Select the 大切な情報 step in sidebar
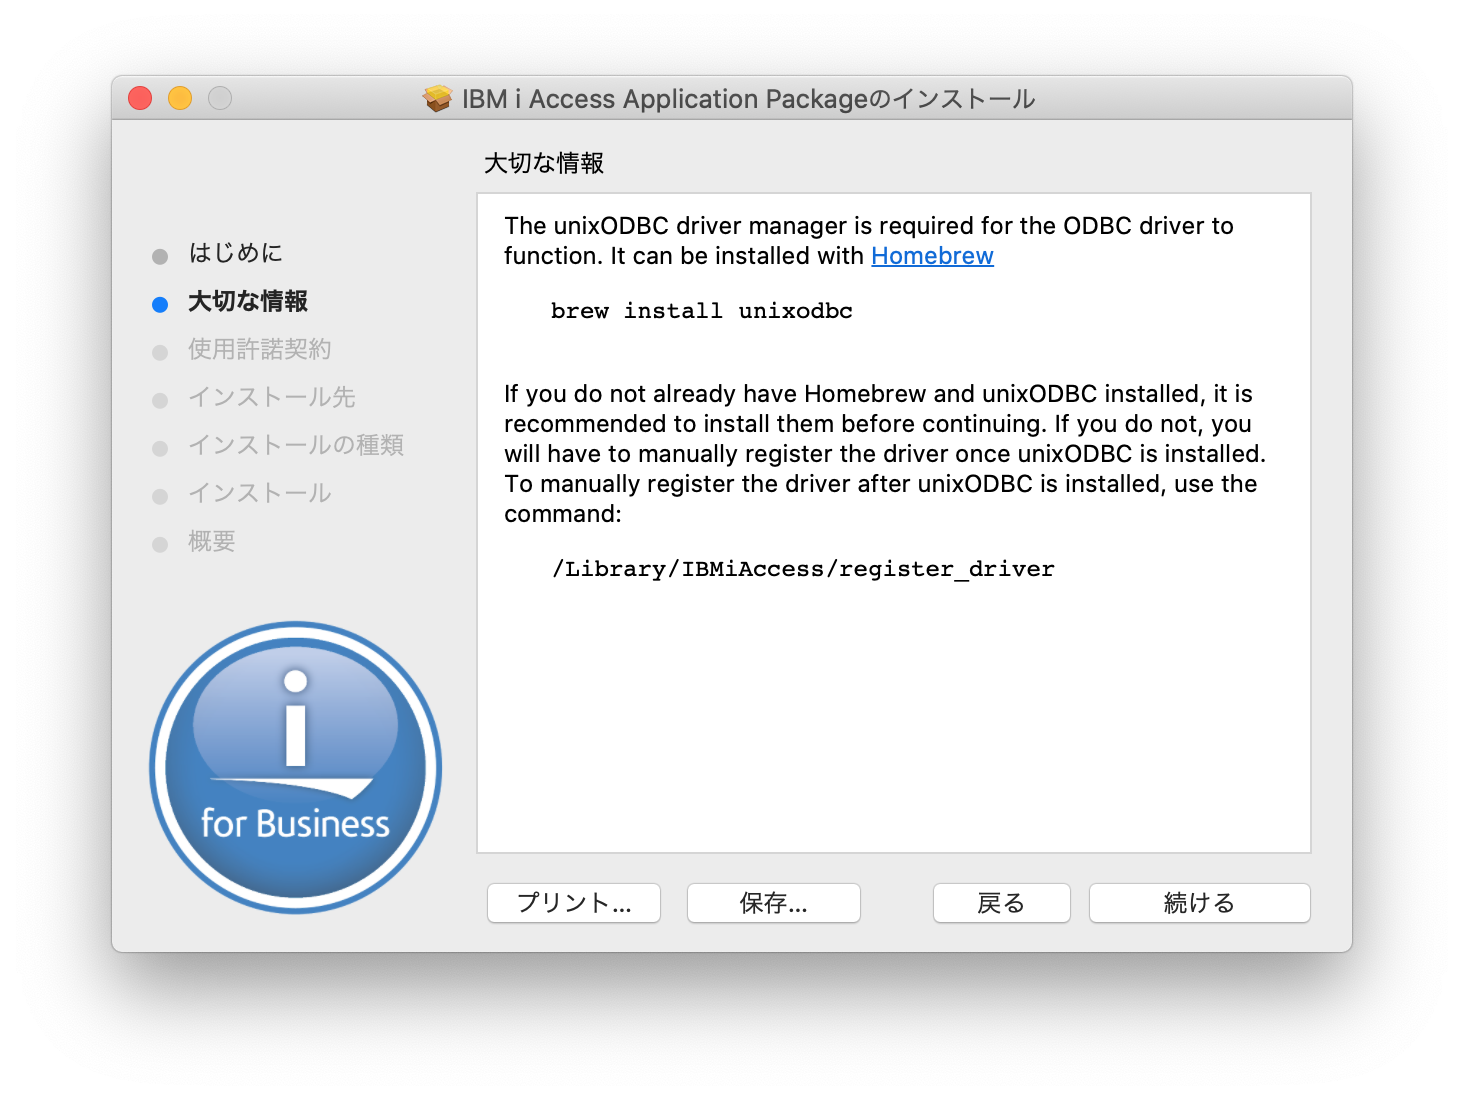The image size is (1464, 1100). (248, 301)
